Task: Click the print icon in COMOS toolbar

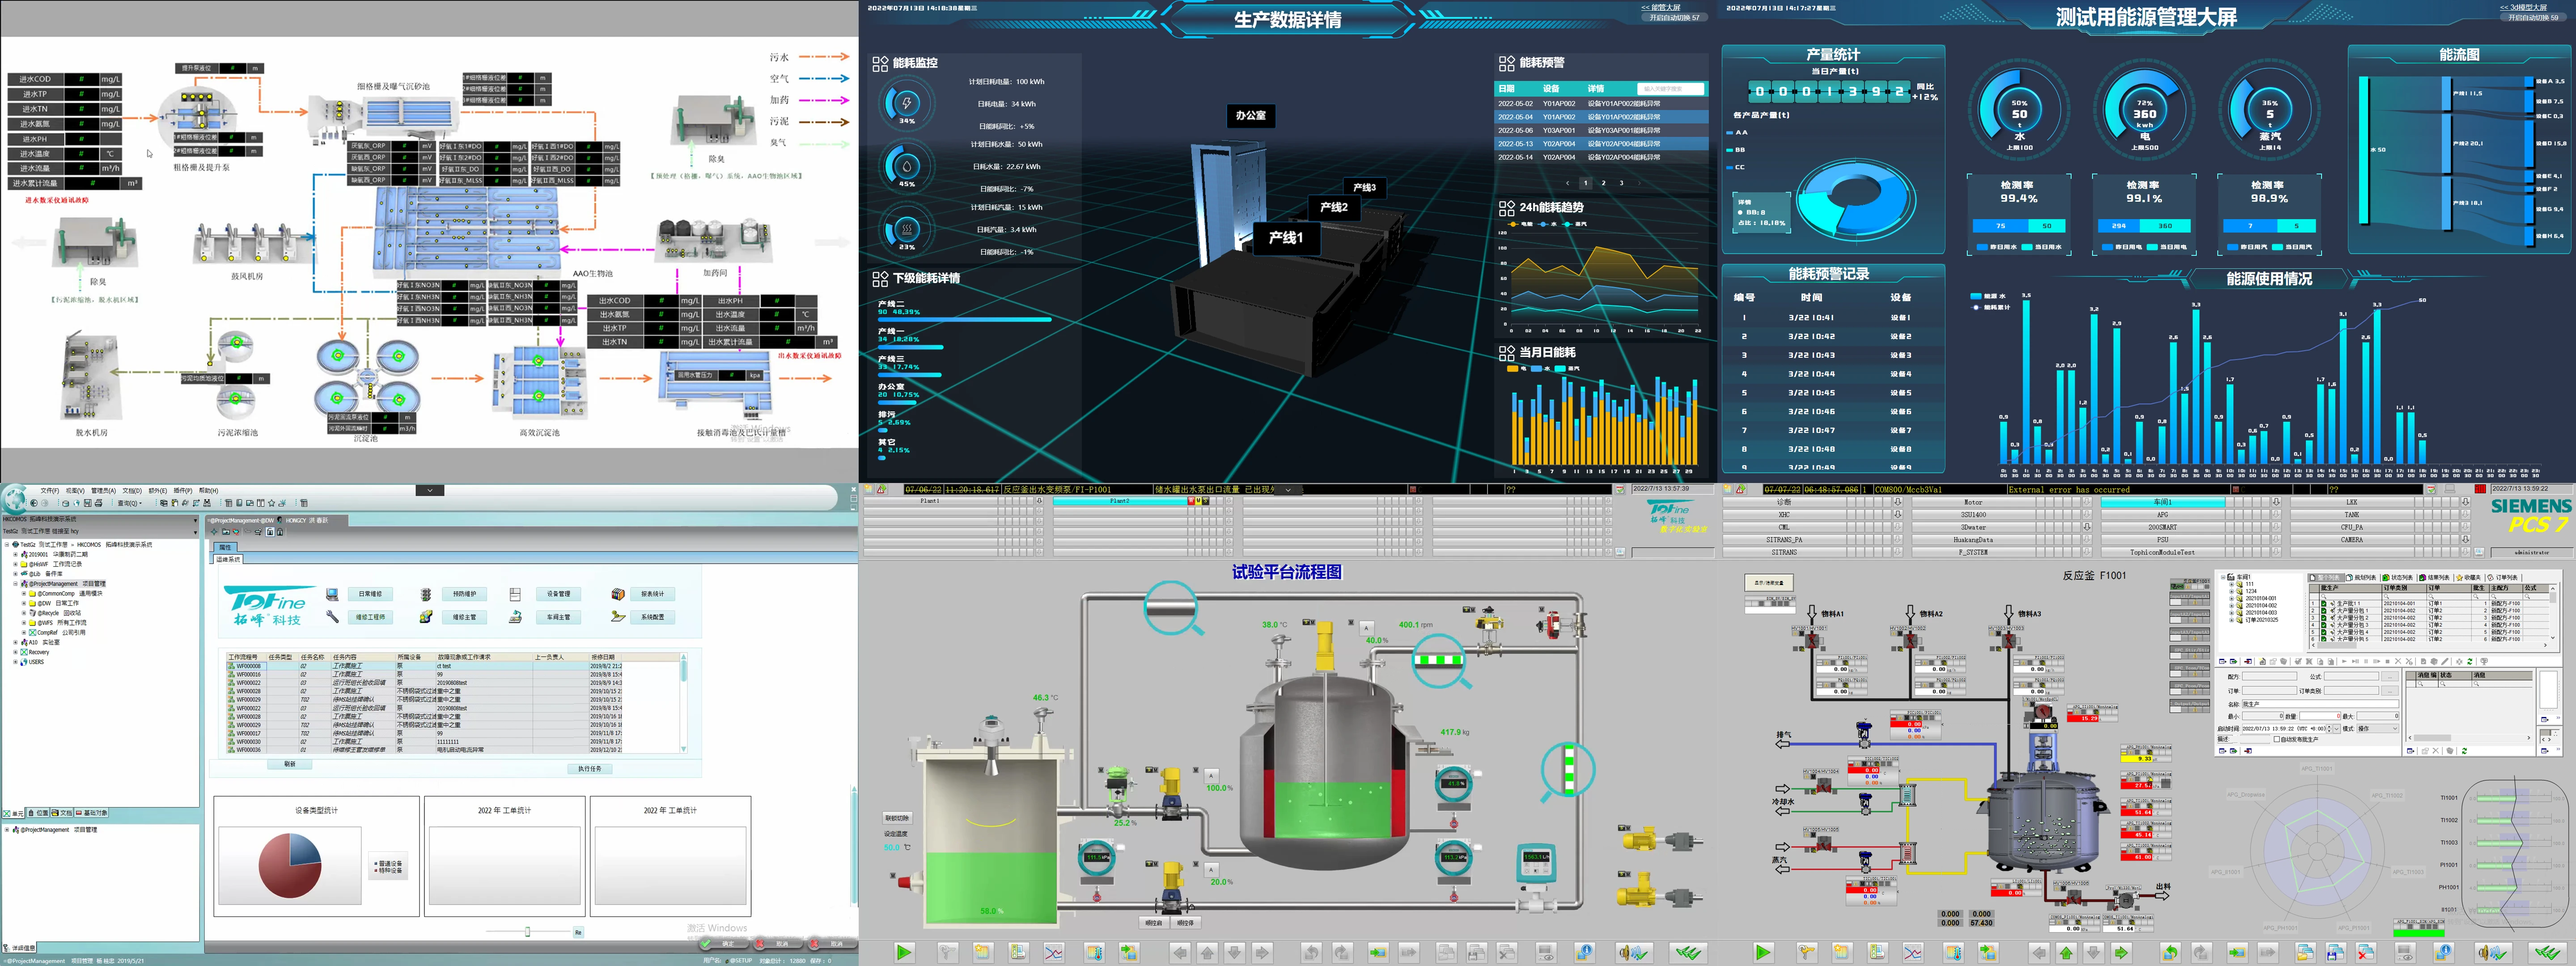Action: tap(99, 503)
